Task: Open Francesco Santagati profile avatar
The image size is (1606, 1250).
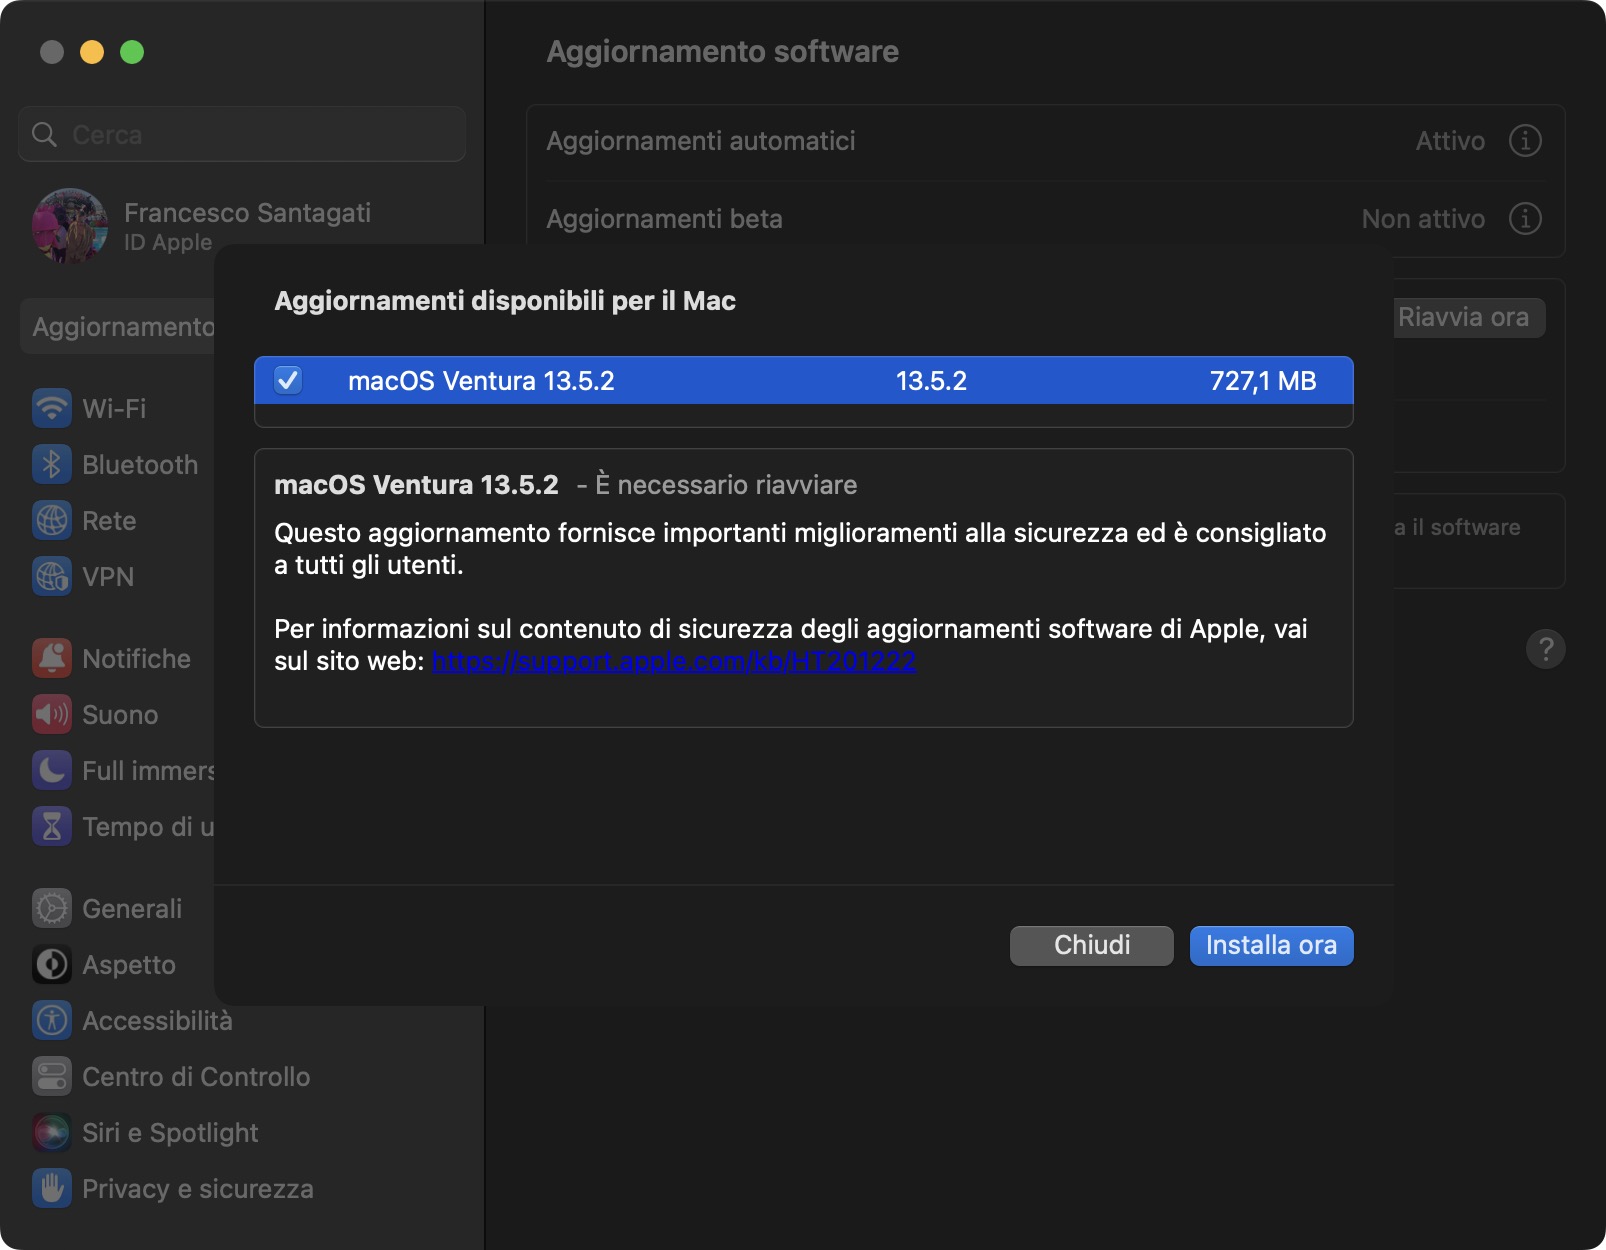Action: click(x=70, y=226)
